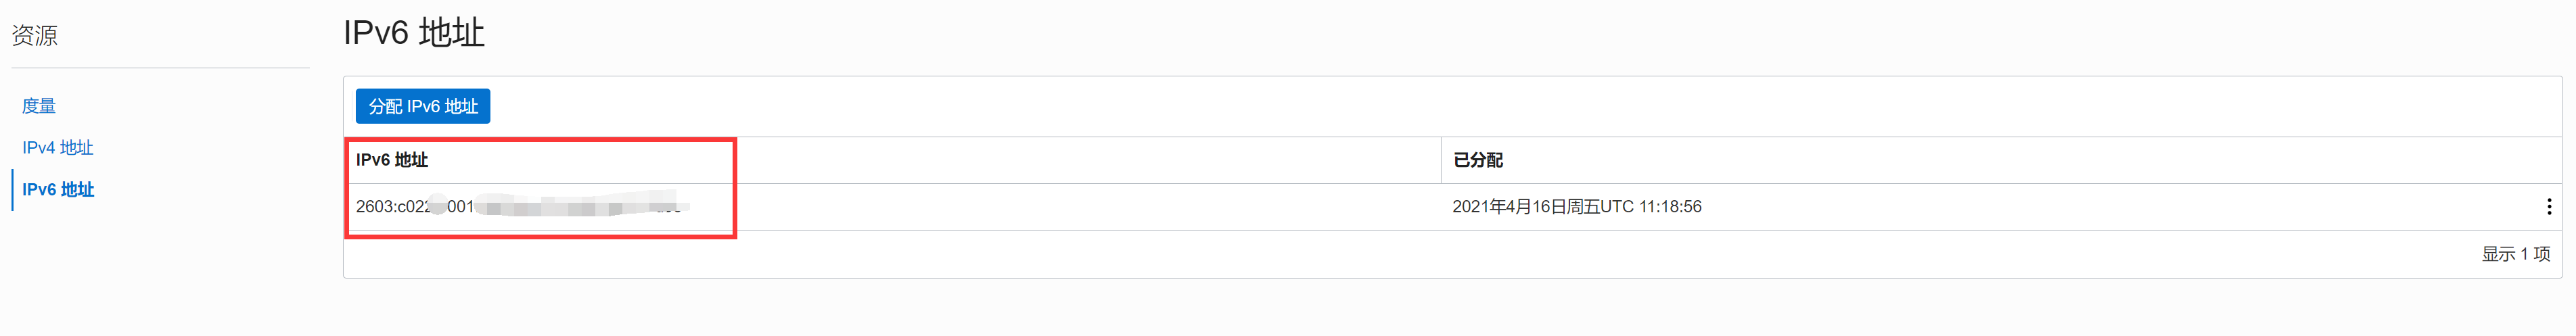Click the 已分配 column header
Viewport: 2576px width, 336px height.
point(1477,160)
